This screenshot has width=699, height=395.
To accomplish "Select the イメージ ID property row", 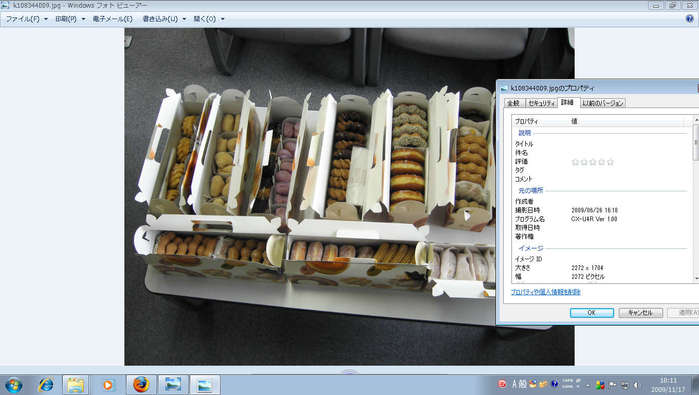I will 602,259.
